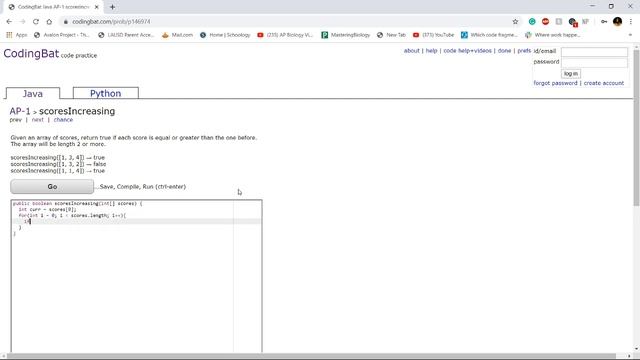640x360 pixels.
Task: Maximize or restore the Chrome window
Action: click(611, 7)
